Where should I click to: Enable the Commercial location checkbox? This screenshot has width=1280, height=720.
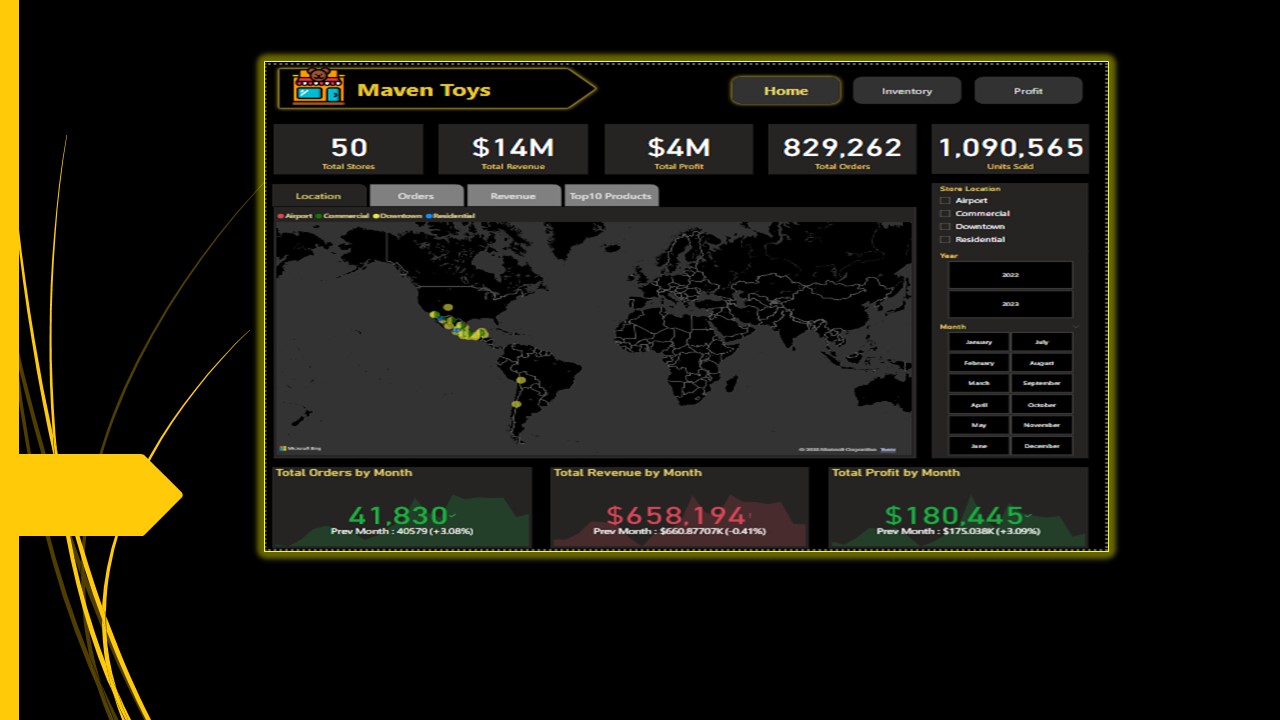pos(945,214)
